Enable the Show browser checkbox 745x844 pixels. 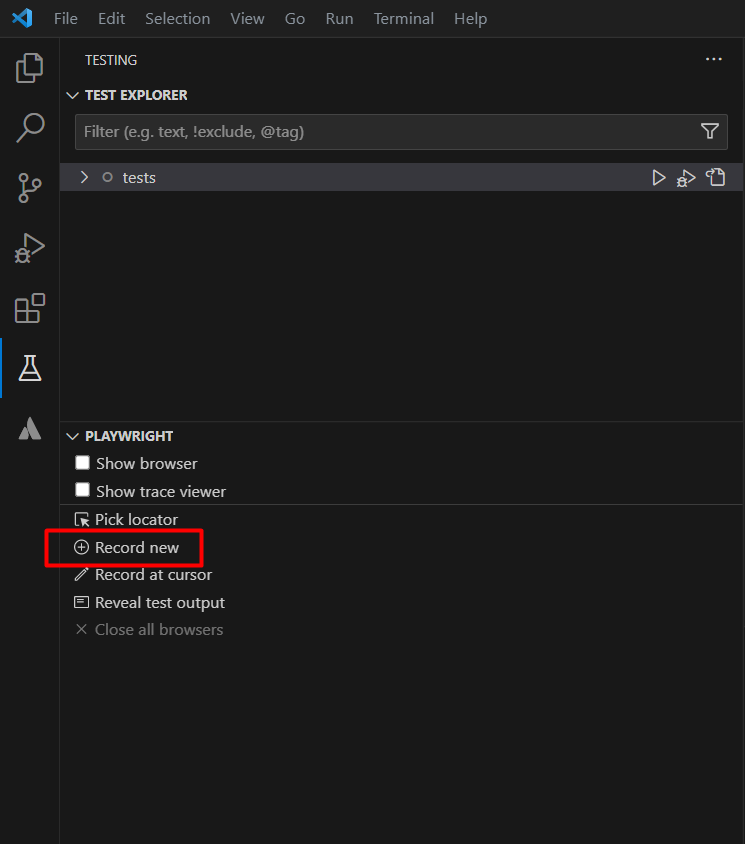pos(82,463)
